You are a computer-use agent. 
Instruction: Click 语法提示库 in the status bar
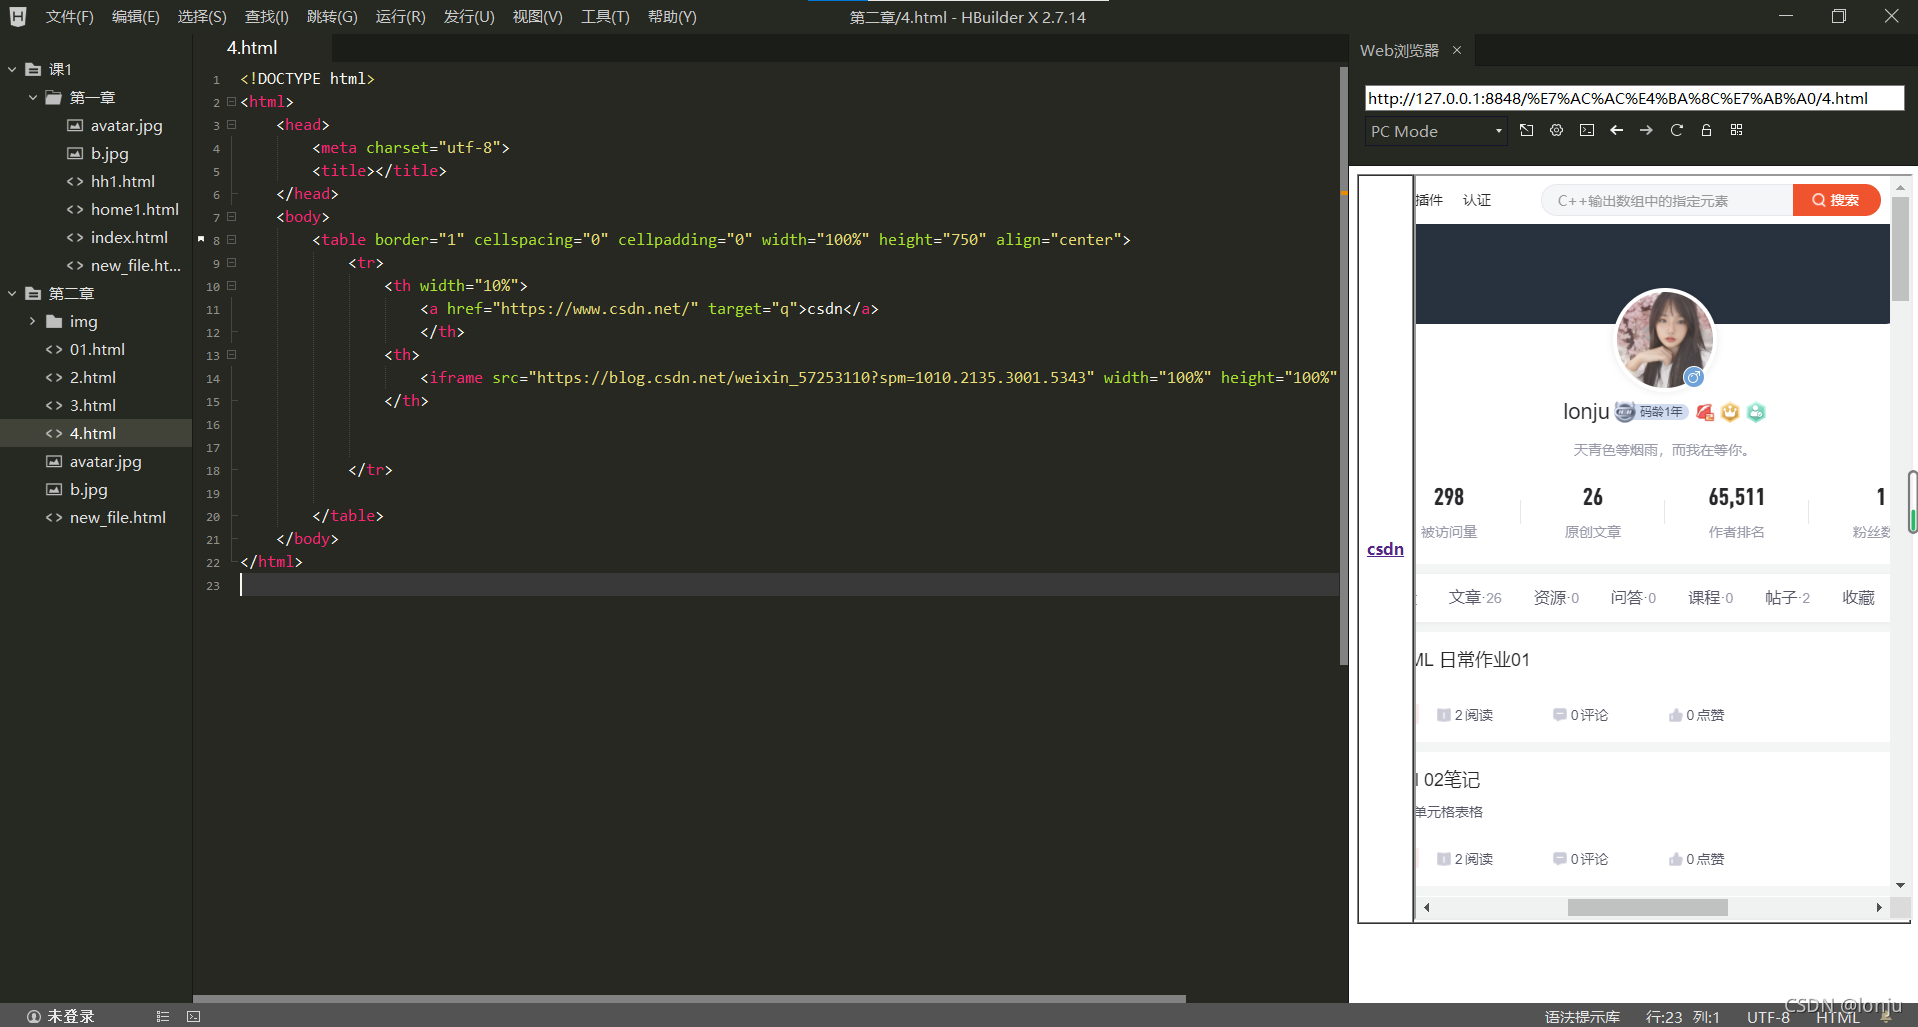click(x=1582, y=1017)
